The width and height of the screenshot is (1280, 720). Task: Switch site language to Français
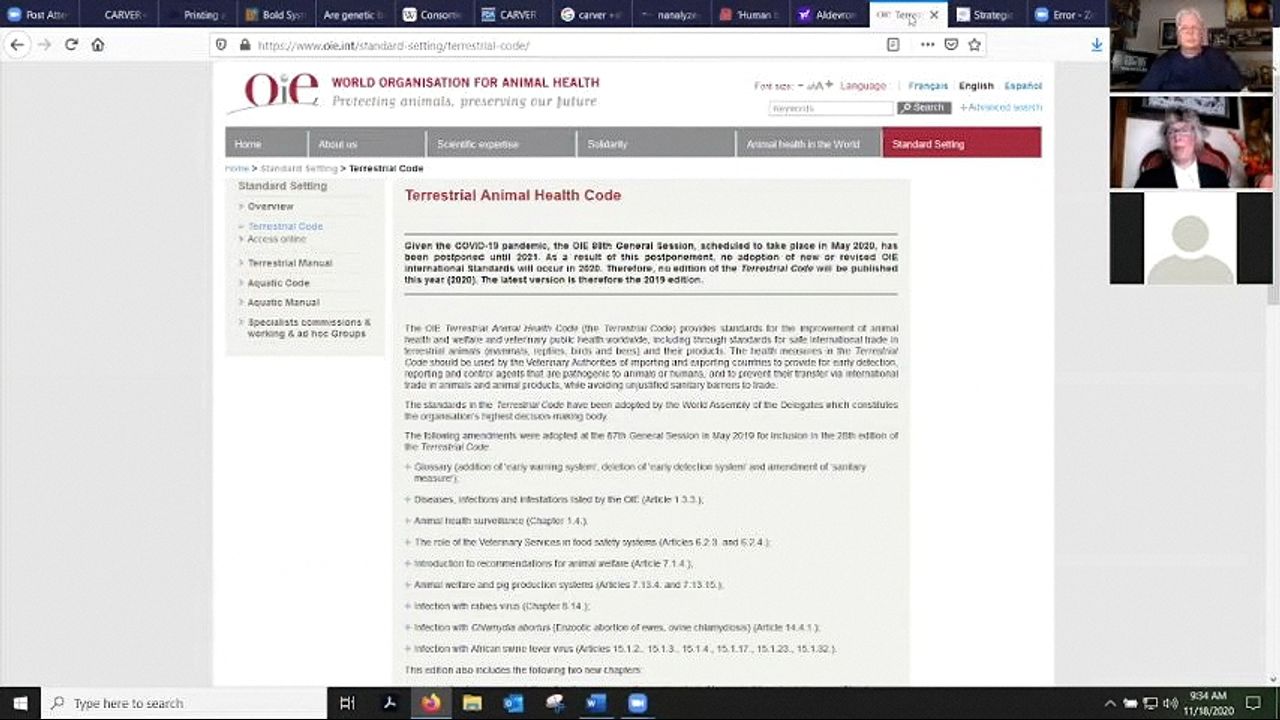click(928, 86)
